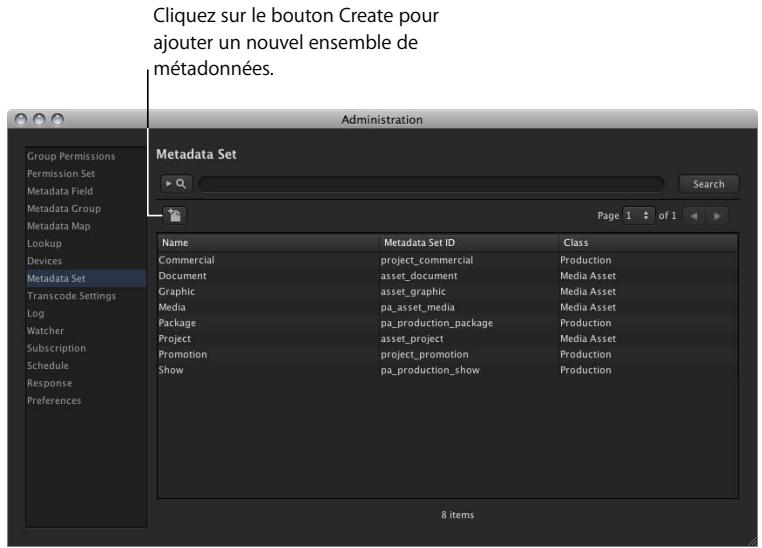Image resolution: width=762 pixels, height=548 pixels.
Task: Open the Page number selector
Action: pos(639,215)
